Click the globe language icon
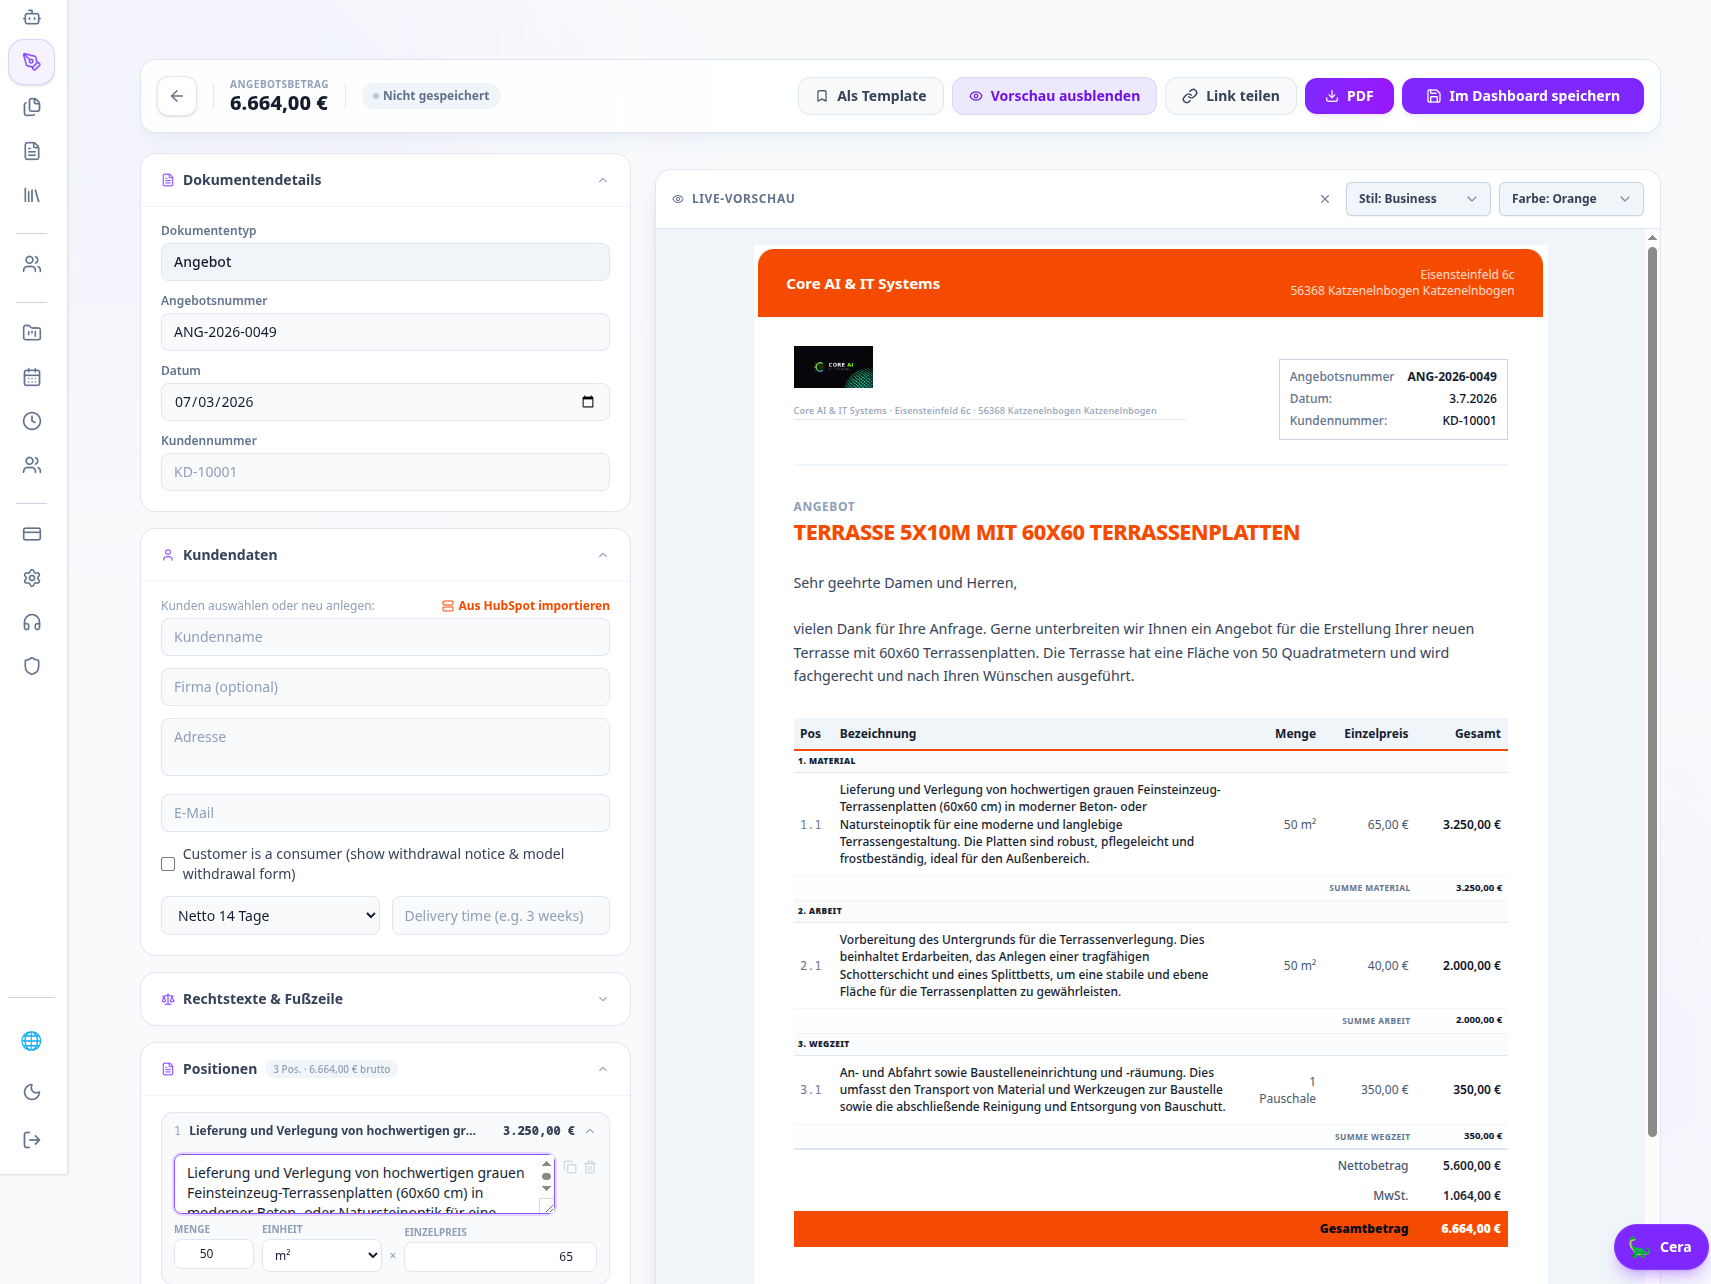 [x=32, y=1041]
